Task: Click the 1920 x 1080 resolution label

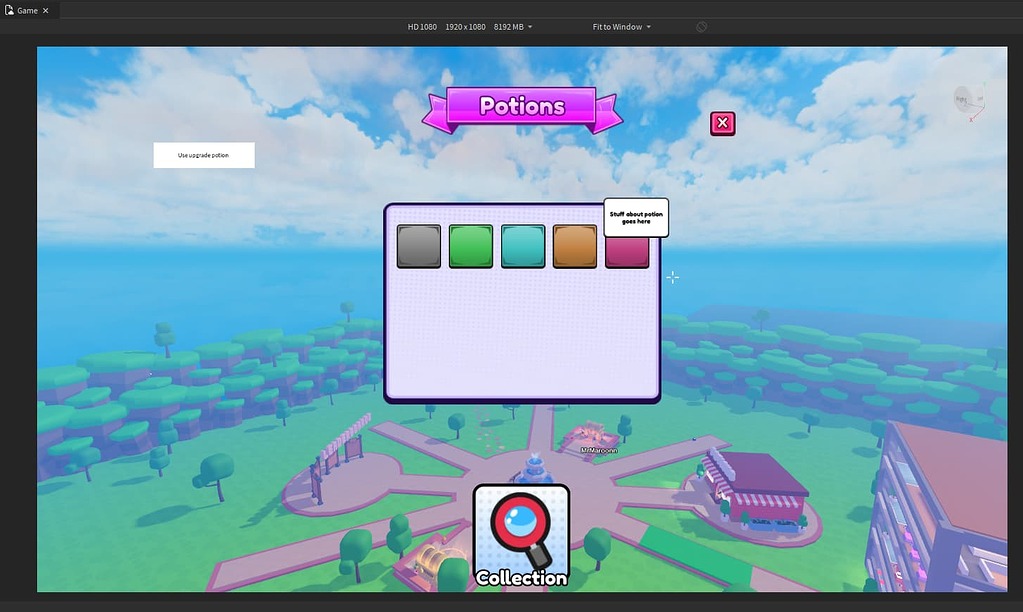Action: 464,26
